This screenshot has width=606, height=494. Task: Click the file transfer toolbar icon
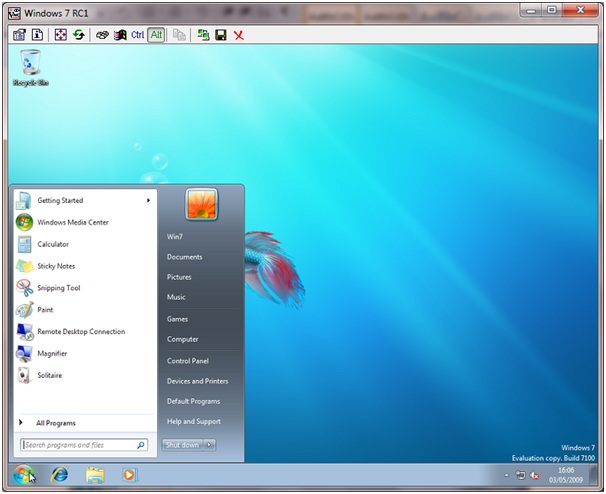pos(179,35)
